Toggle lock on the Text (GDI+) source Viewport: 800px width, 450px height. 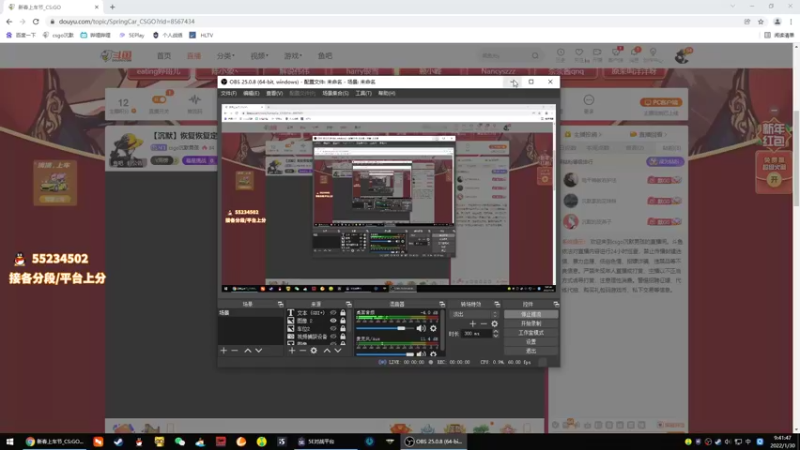[343, 313]
